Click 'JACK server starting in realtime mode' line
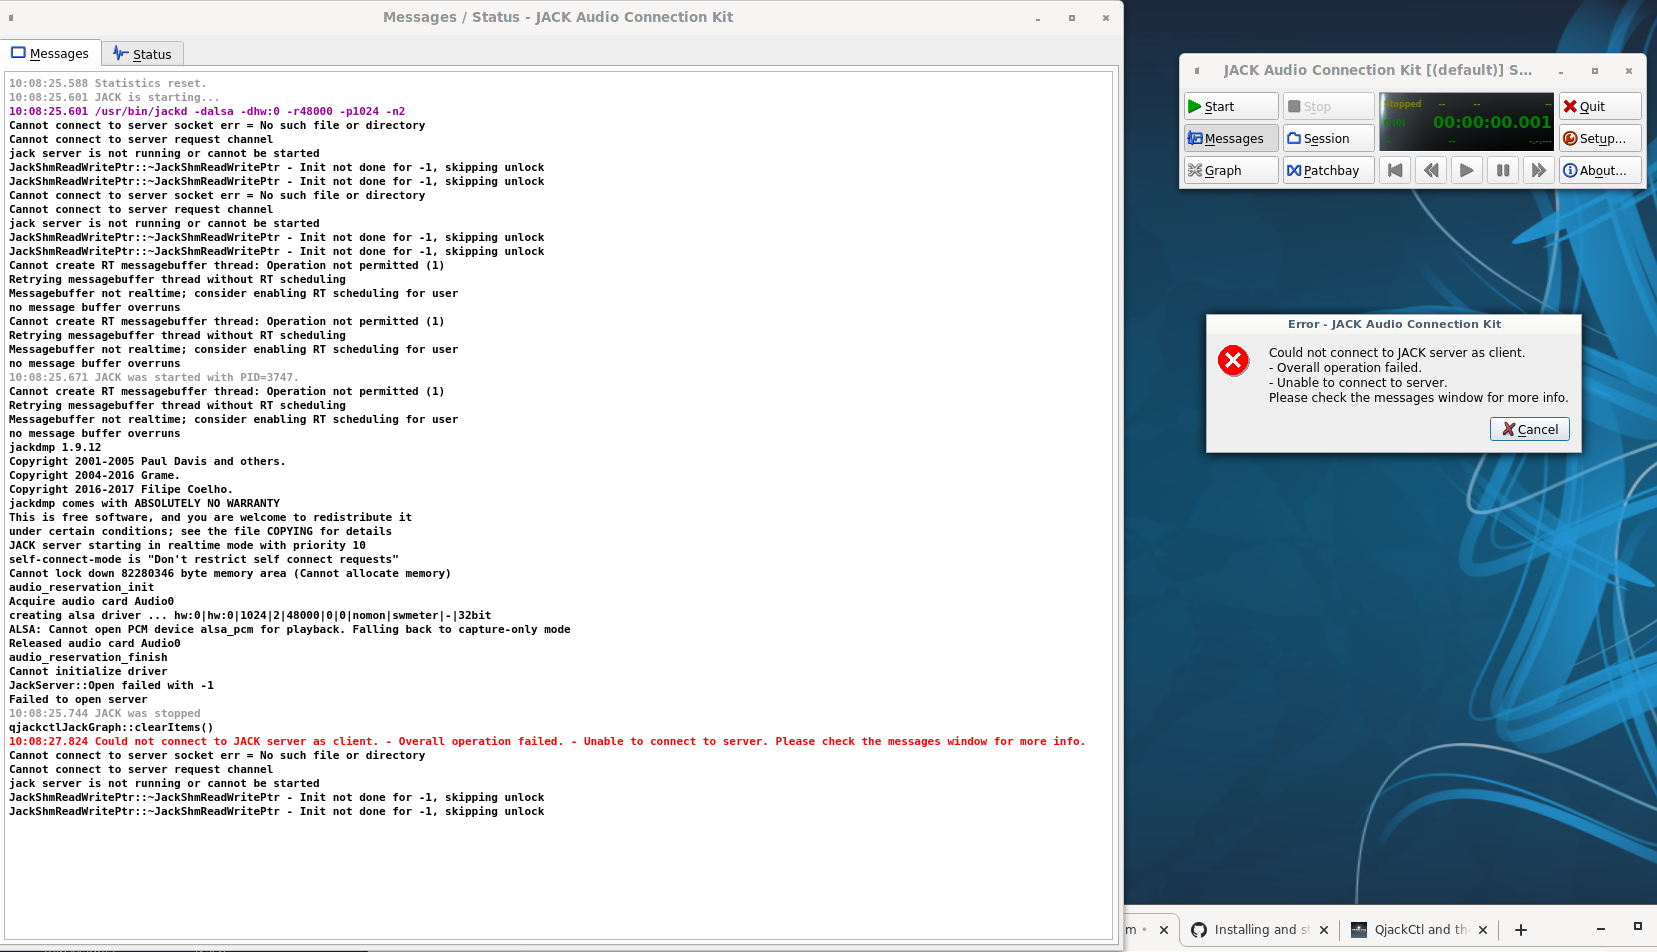Screen dimensions: 1657x952 pyautogui.click(x=188, y=545)
